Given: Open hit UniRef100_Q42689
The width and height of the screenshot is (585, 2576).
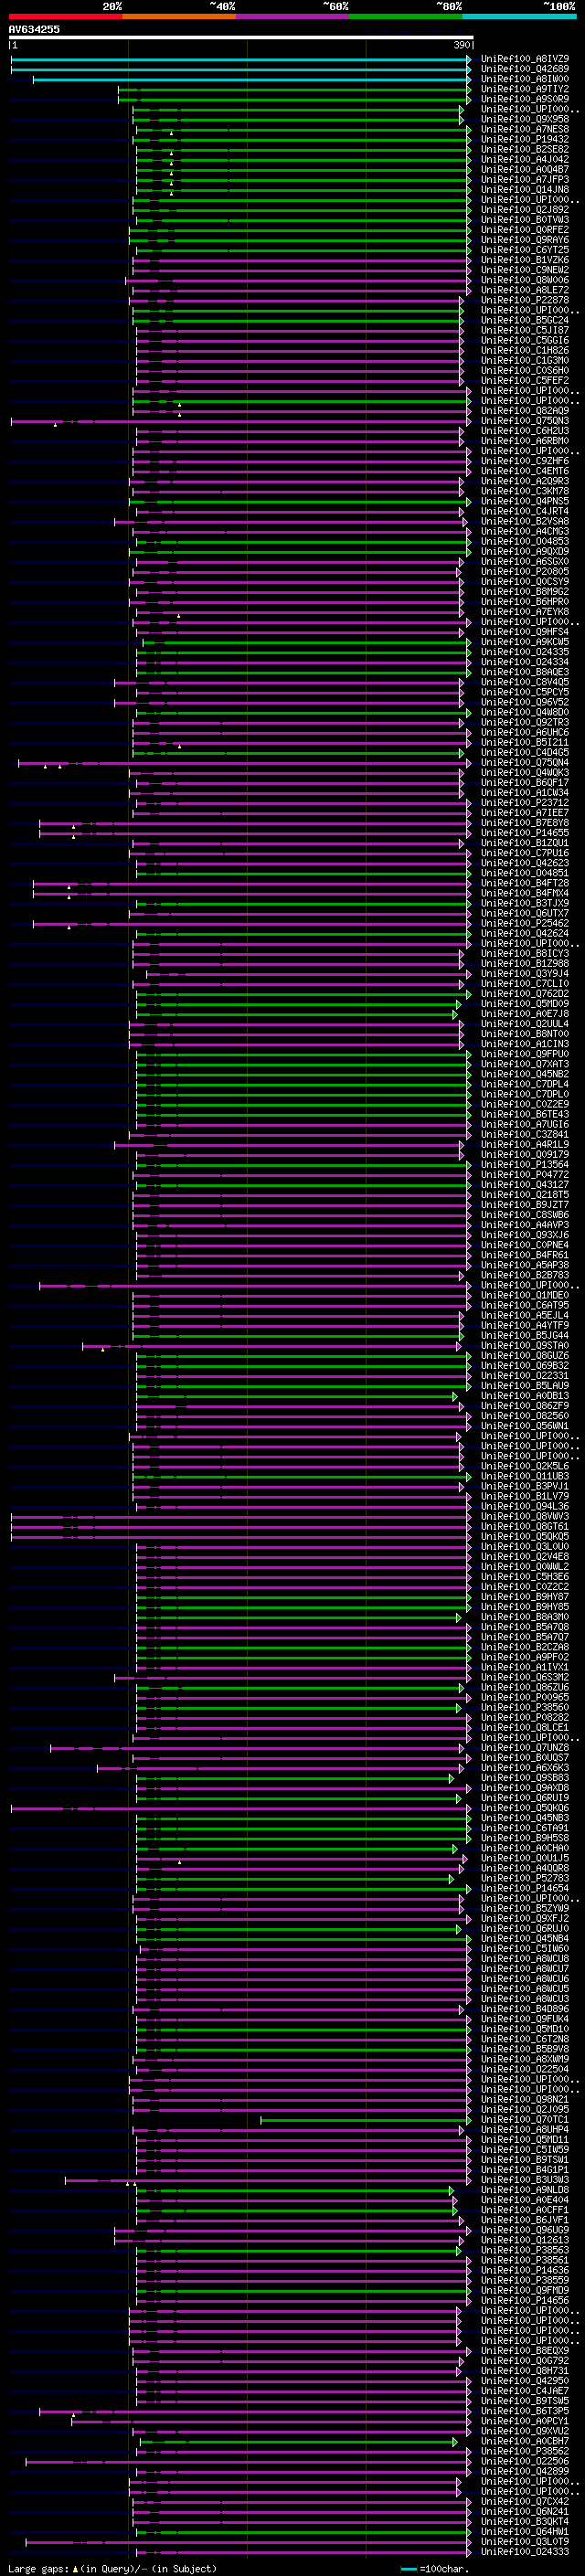Looking at the screenshot, I should (525, 69).
